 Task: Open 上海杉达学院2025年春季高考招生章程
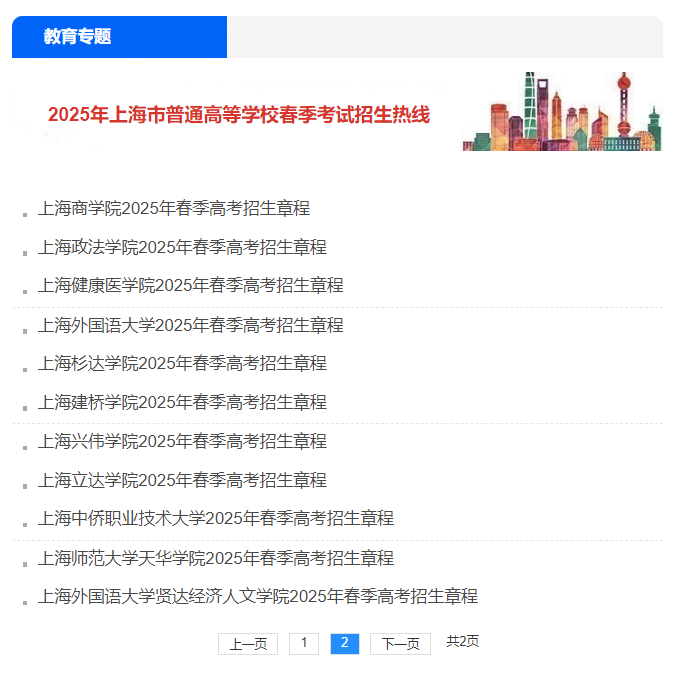182,364
